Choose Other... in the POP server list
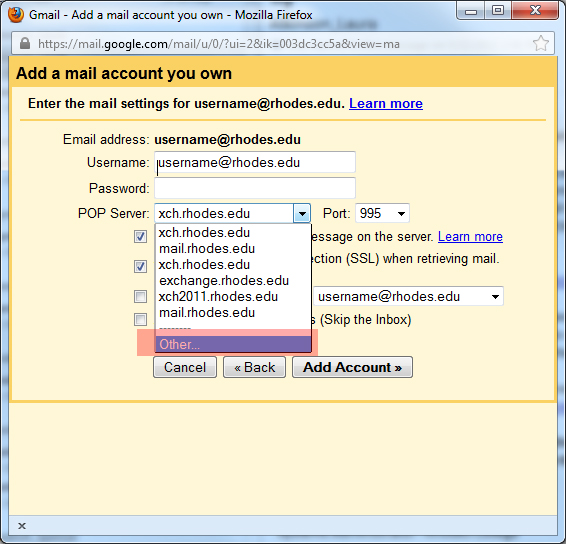The height and width of the screenshot is (544, 566). tap(233, 344)
